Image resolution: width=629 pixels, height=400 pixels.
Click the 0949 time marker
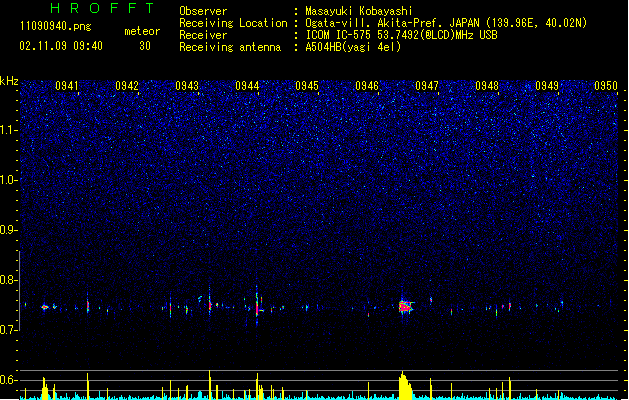pos(547,86)
